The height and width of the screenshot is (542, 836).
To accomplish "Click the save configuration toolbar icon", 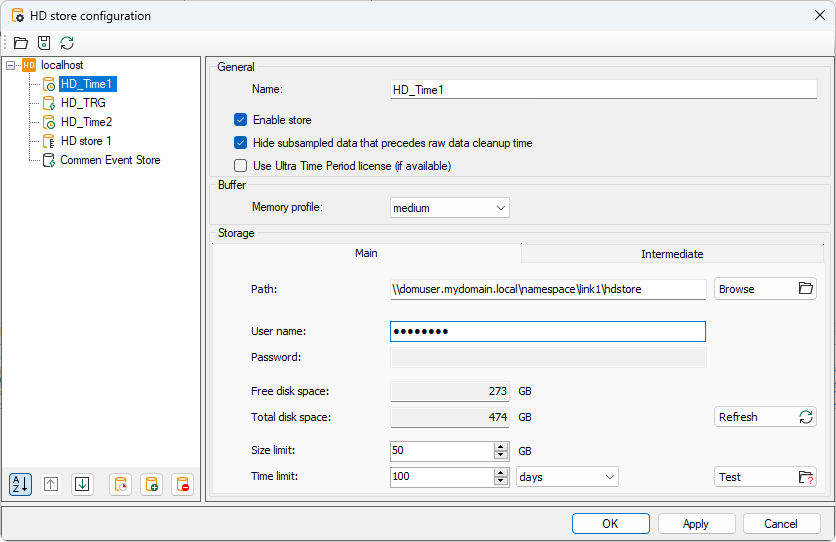I will click(43, 43).
